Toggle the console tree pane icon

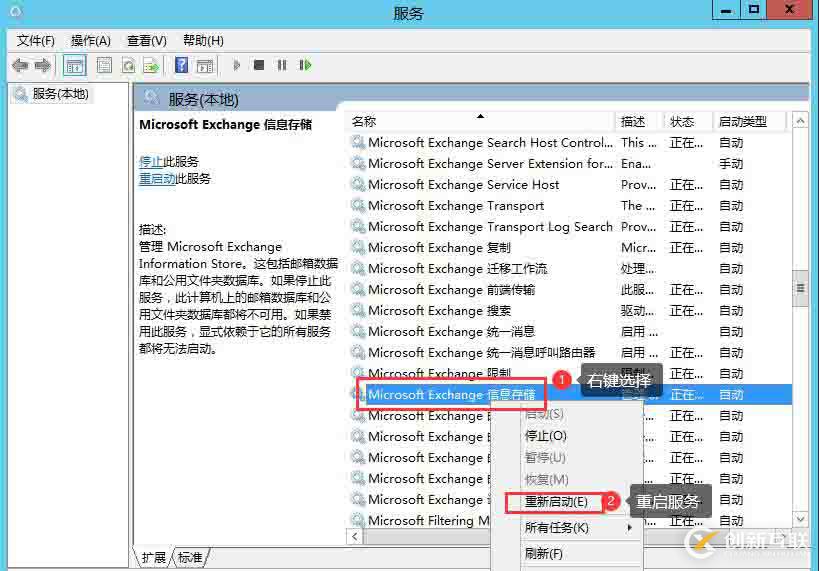[x=74, y=65]
